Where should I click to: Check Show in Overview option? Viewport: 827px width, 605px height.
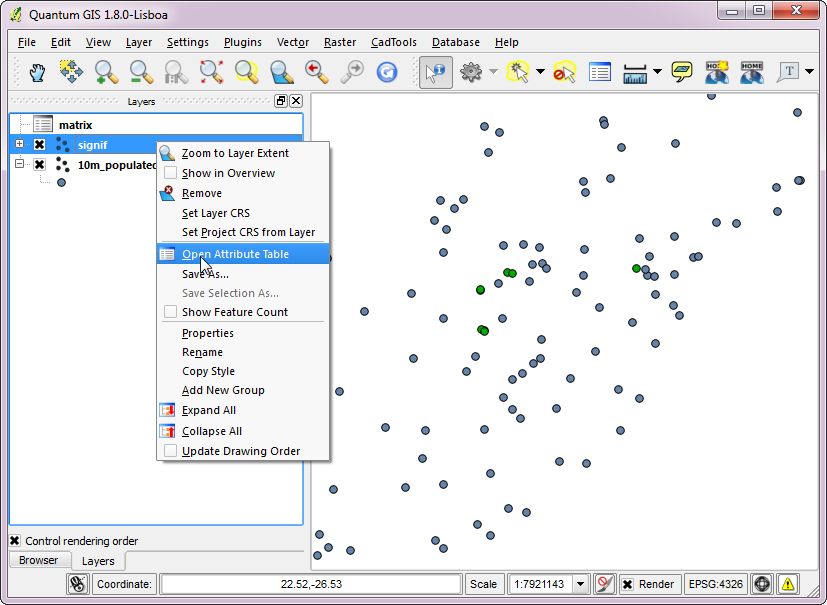point(170,173)
